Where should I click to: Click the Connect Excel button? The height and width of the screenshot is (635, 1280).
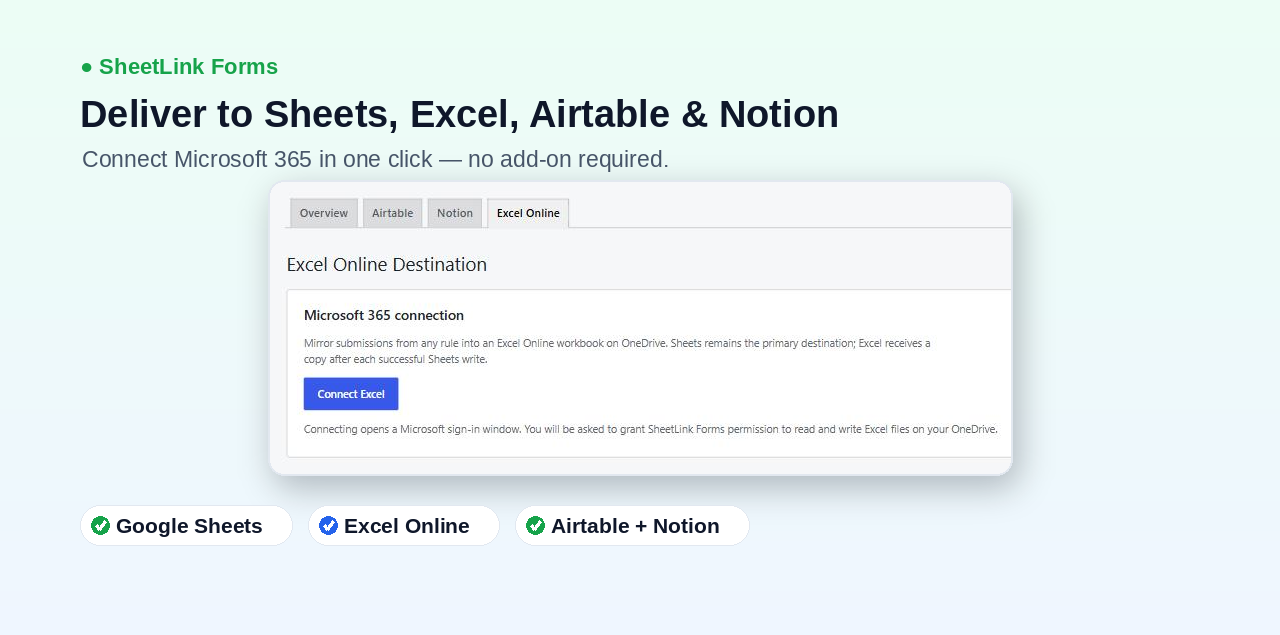tap(351, 394)
